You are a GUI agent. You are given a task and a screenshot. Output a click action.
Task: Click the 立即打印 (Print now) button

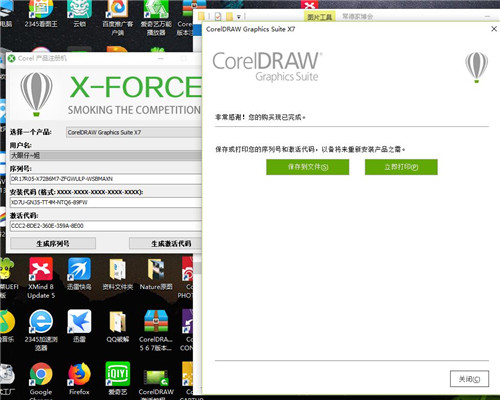[401, 167]
